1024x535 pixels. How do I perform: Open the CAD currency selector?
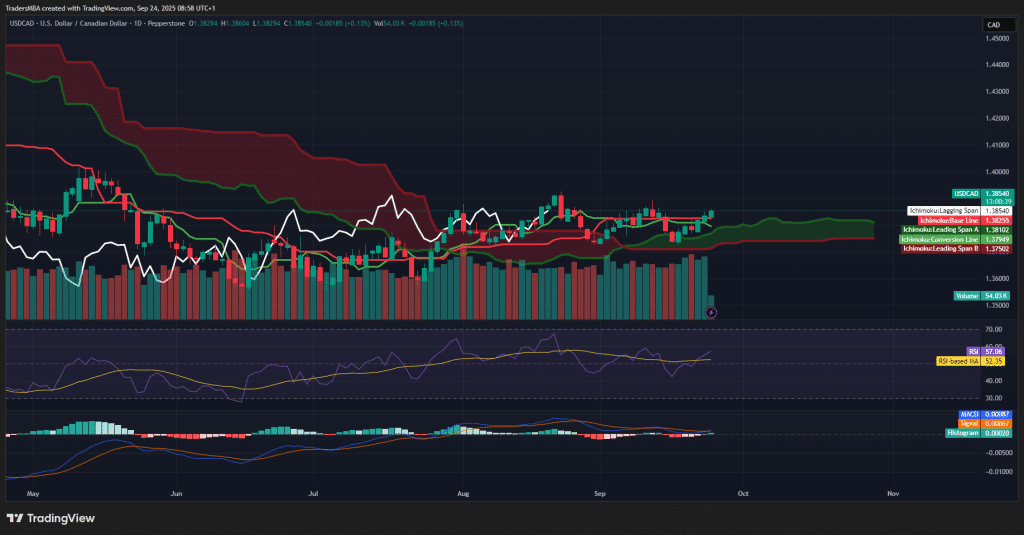(x=994, y=25)
